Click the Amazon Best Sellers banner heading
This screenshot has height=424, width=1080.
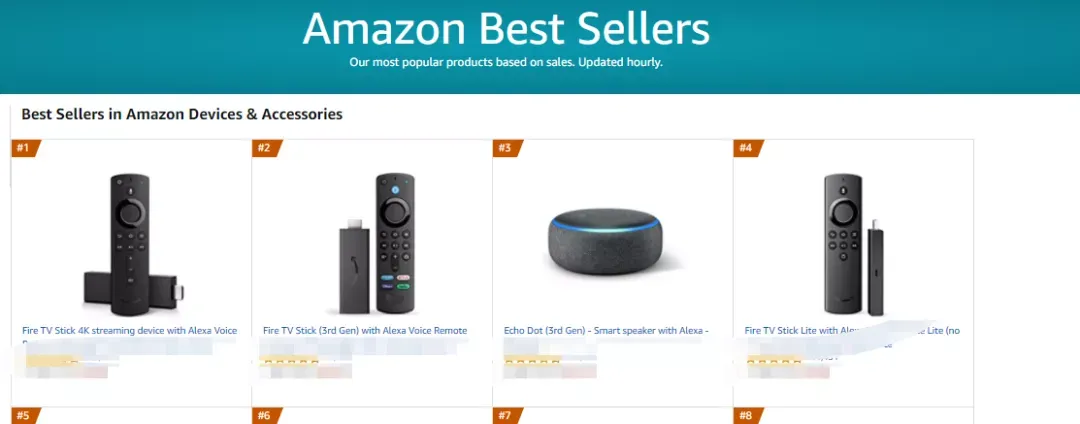[x=506, y=29]
